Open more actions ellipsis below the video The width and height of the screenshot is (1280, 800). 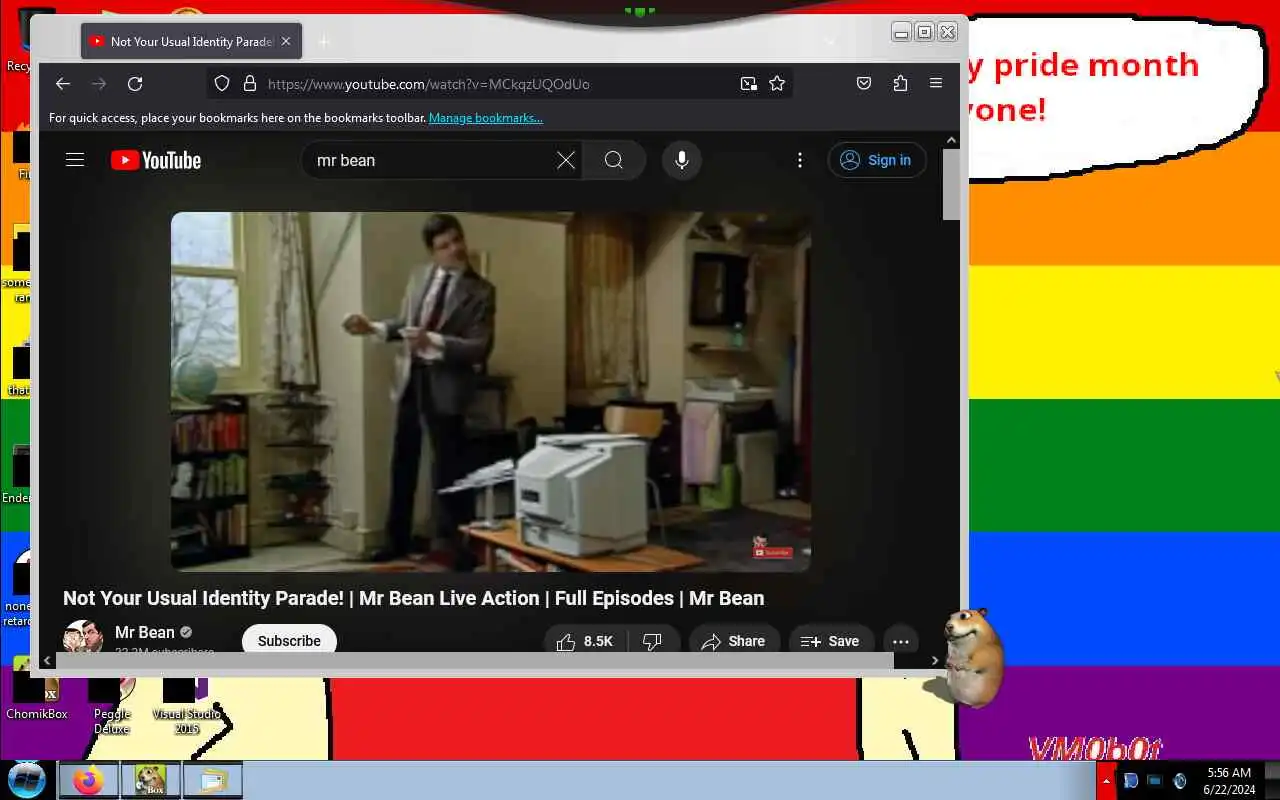900,641
